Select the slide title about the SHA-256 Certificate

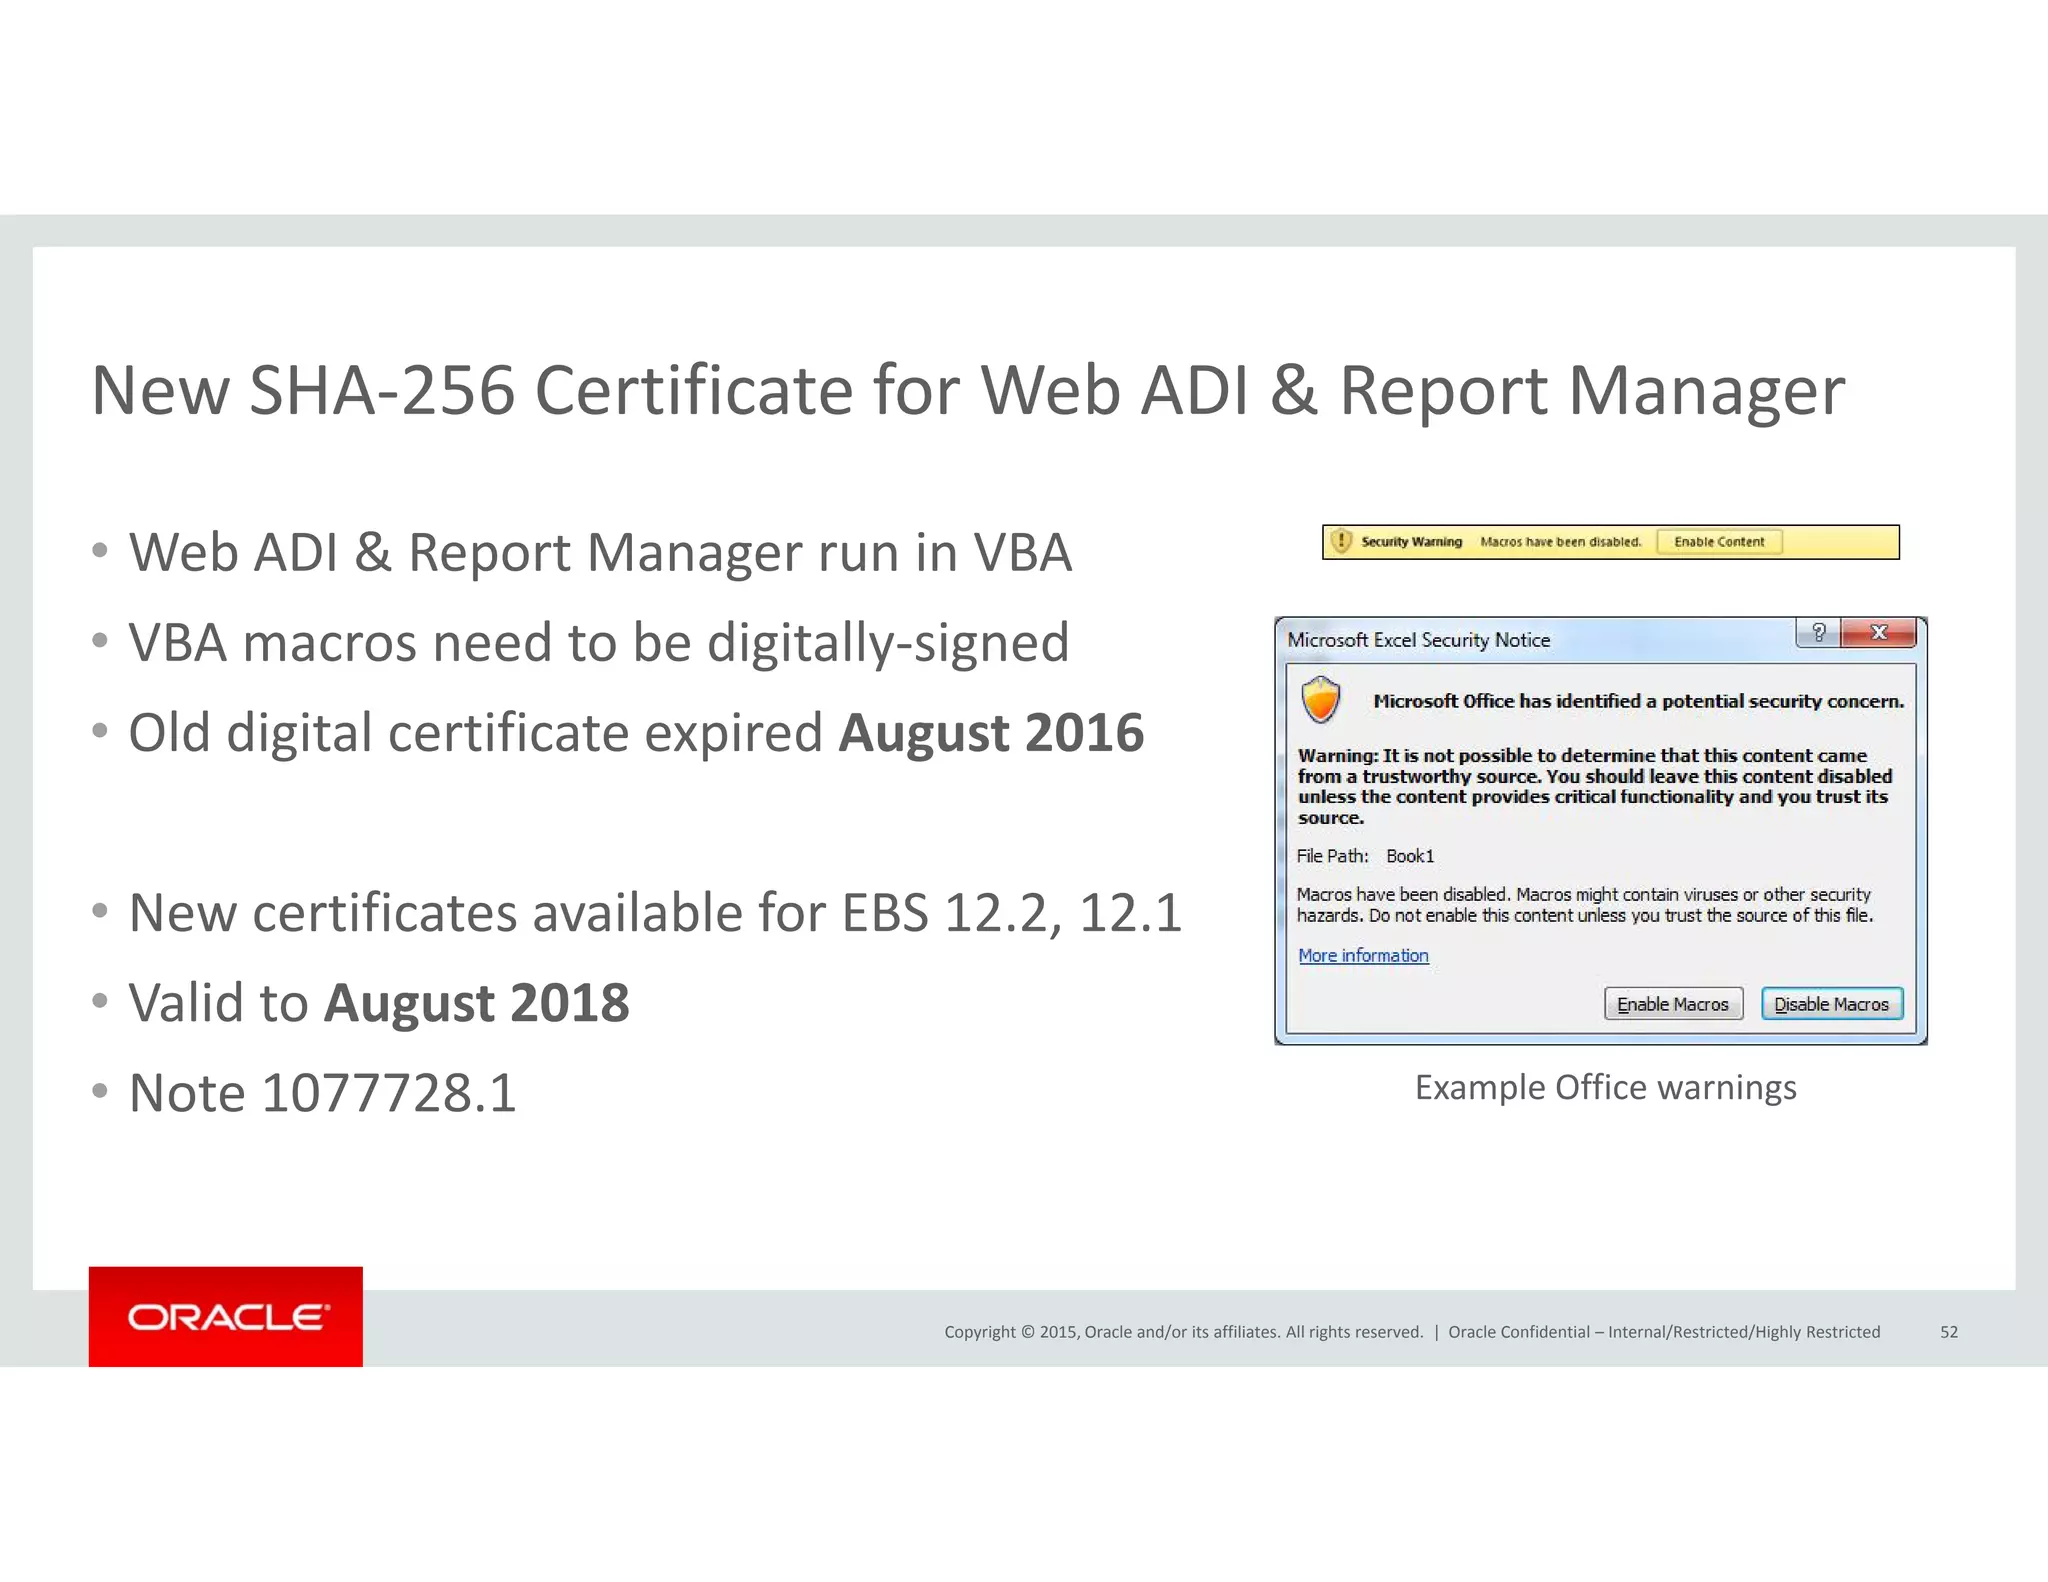[967, 390]
